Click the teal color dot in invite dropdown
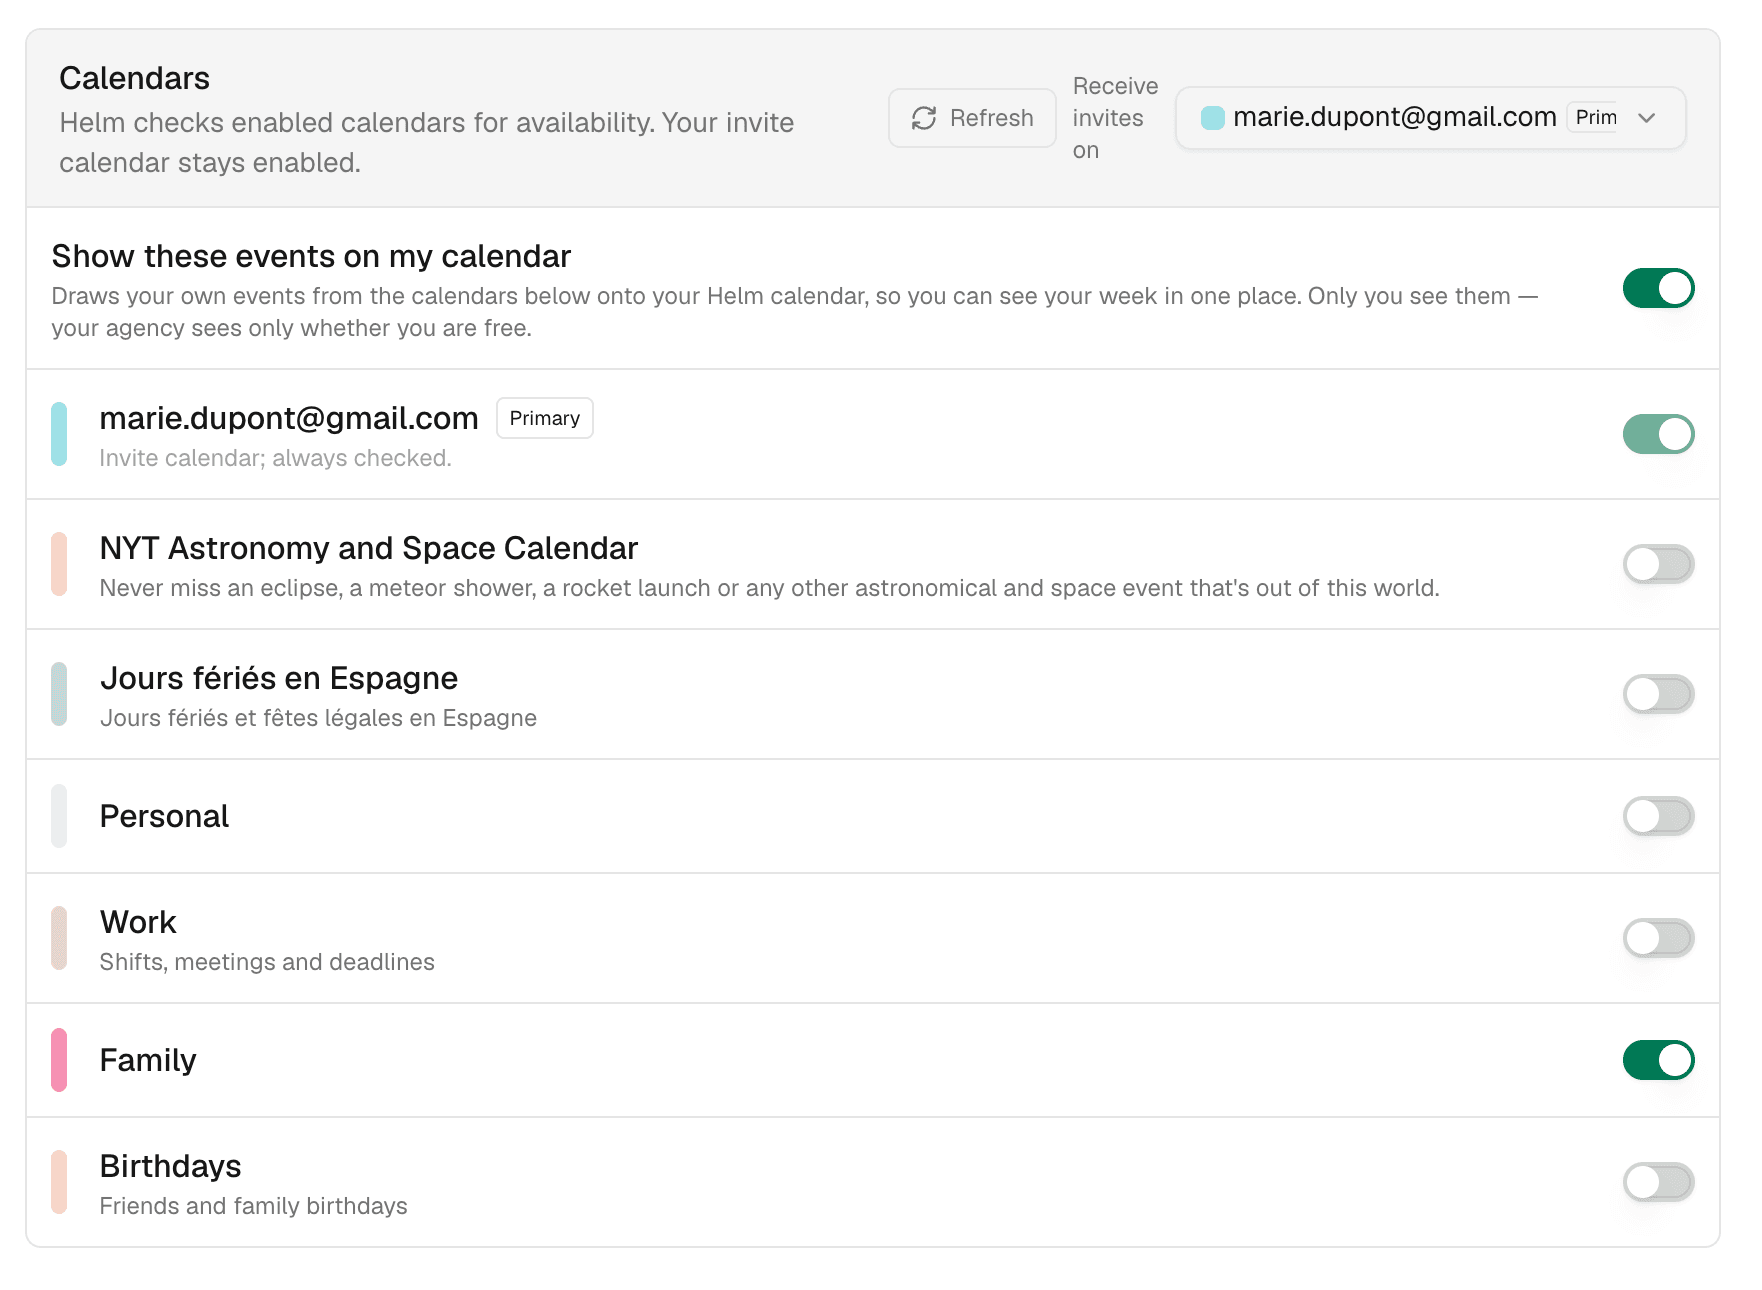Screen dimensions: 1762x1290 pyautogui.click(x=1212, y=118)
